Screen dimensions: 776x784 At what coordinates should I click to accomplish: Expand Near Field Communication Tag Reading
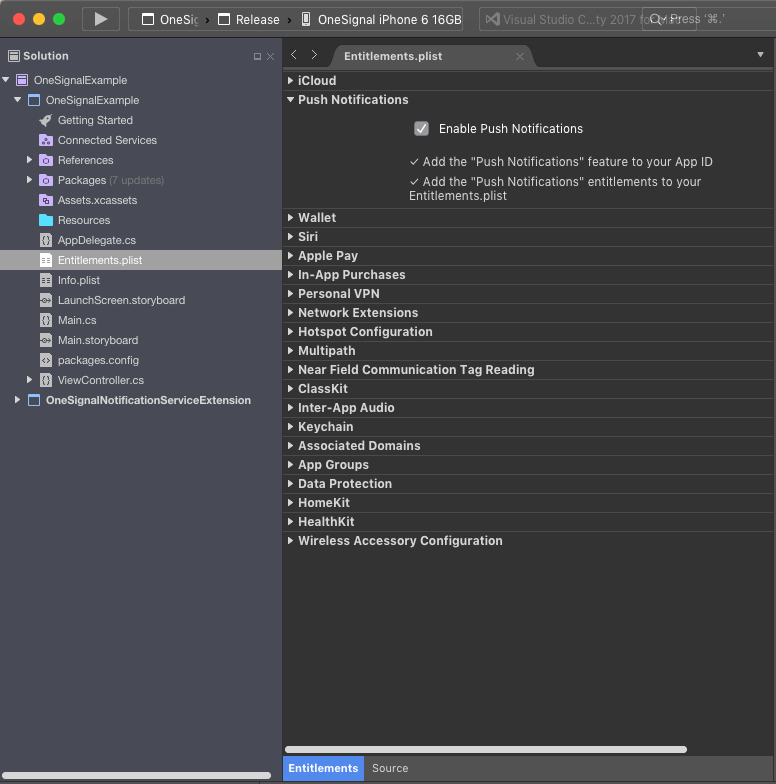coord(290,370)
